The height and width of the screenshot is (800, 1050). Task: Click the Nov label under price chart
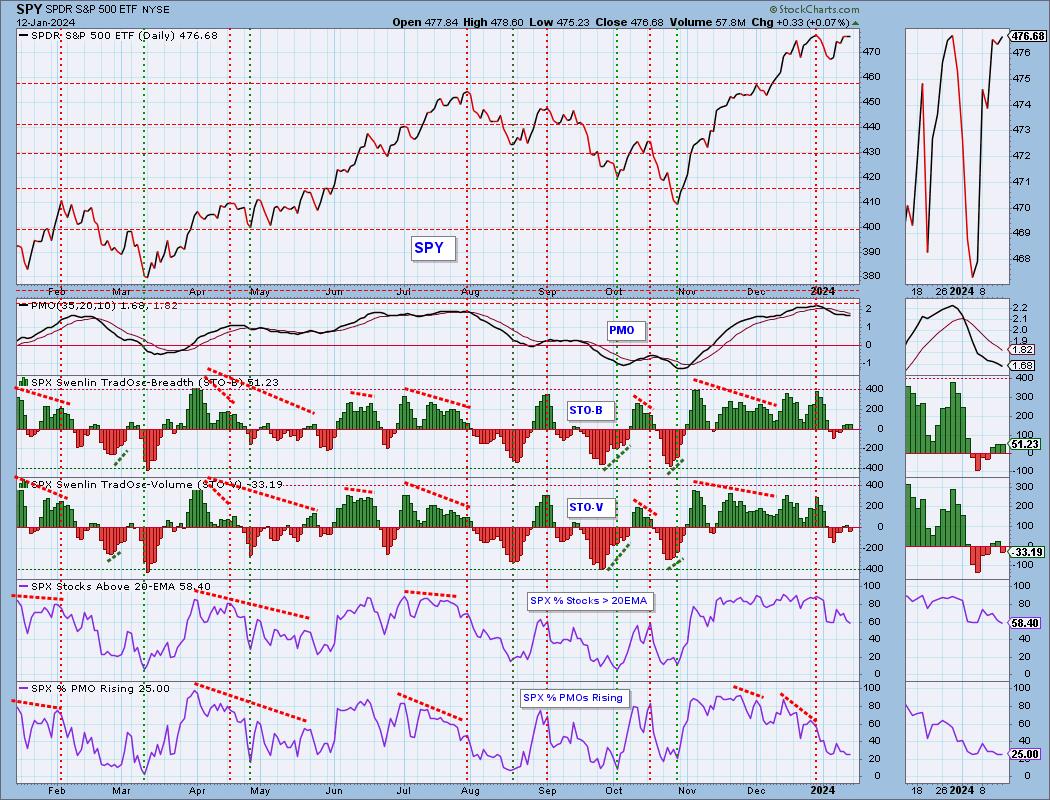tap(686, 291)
